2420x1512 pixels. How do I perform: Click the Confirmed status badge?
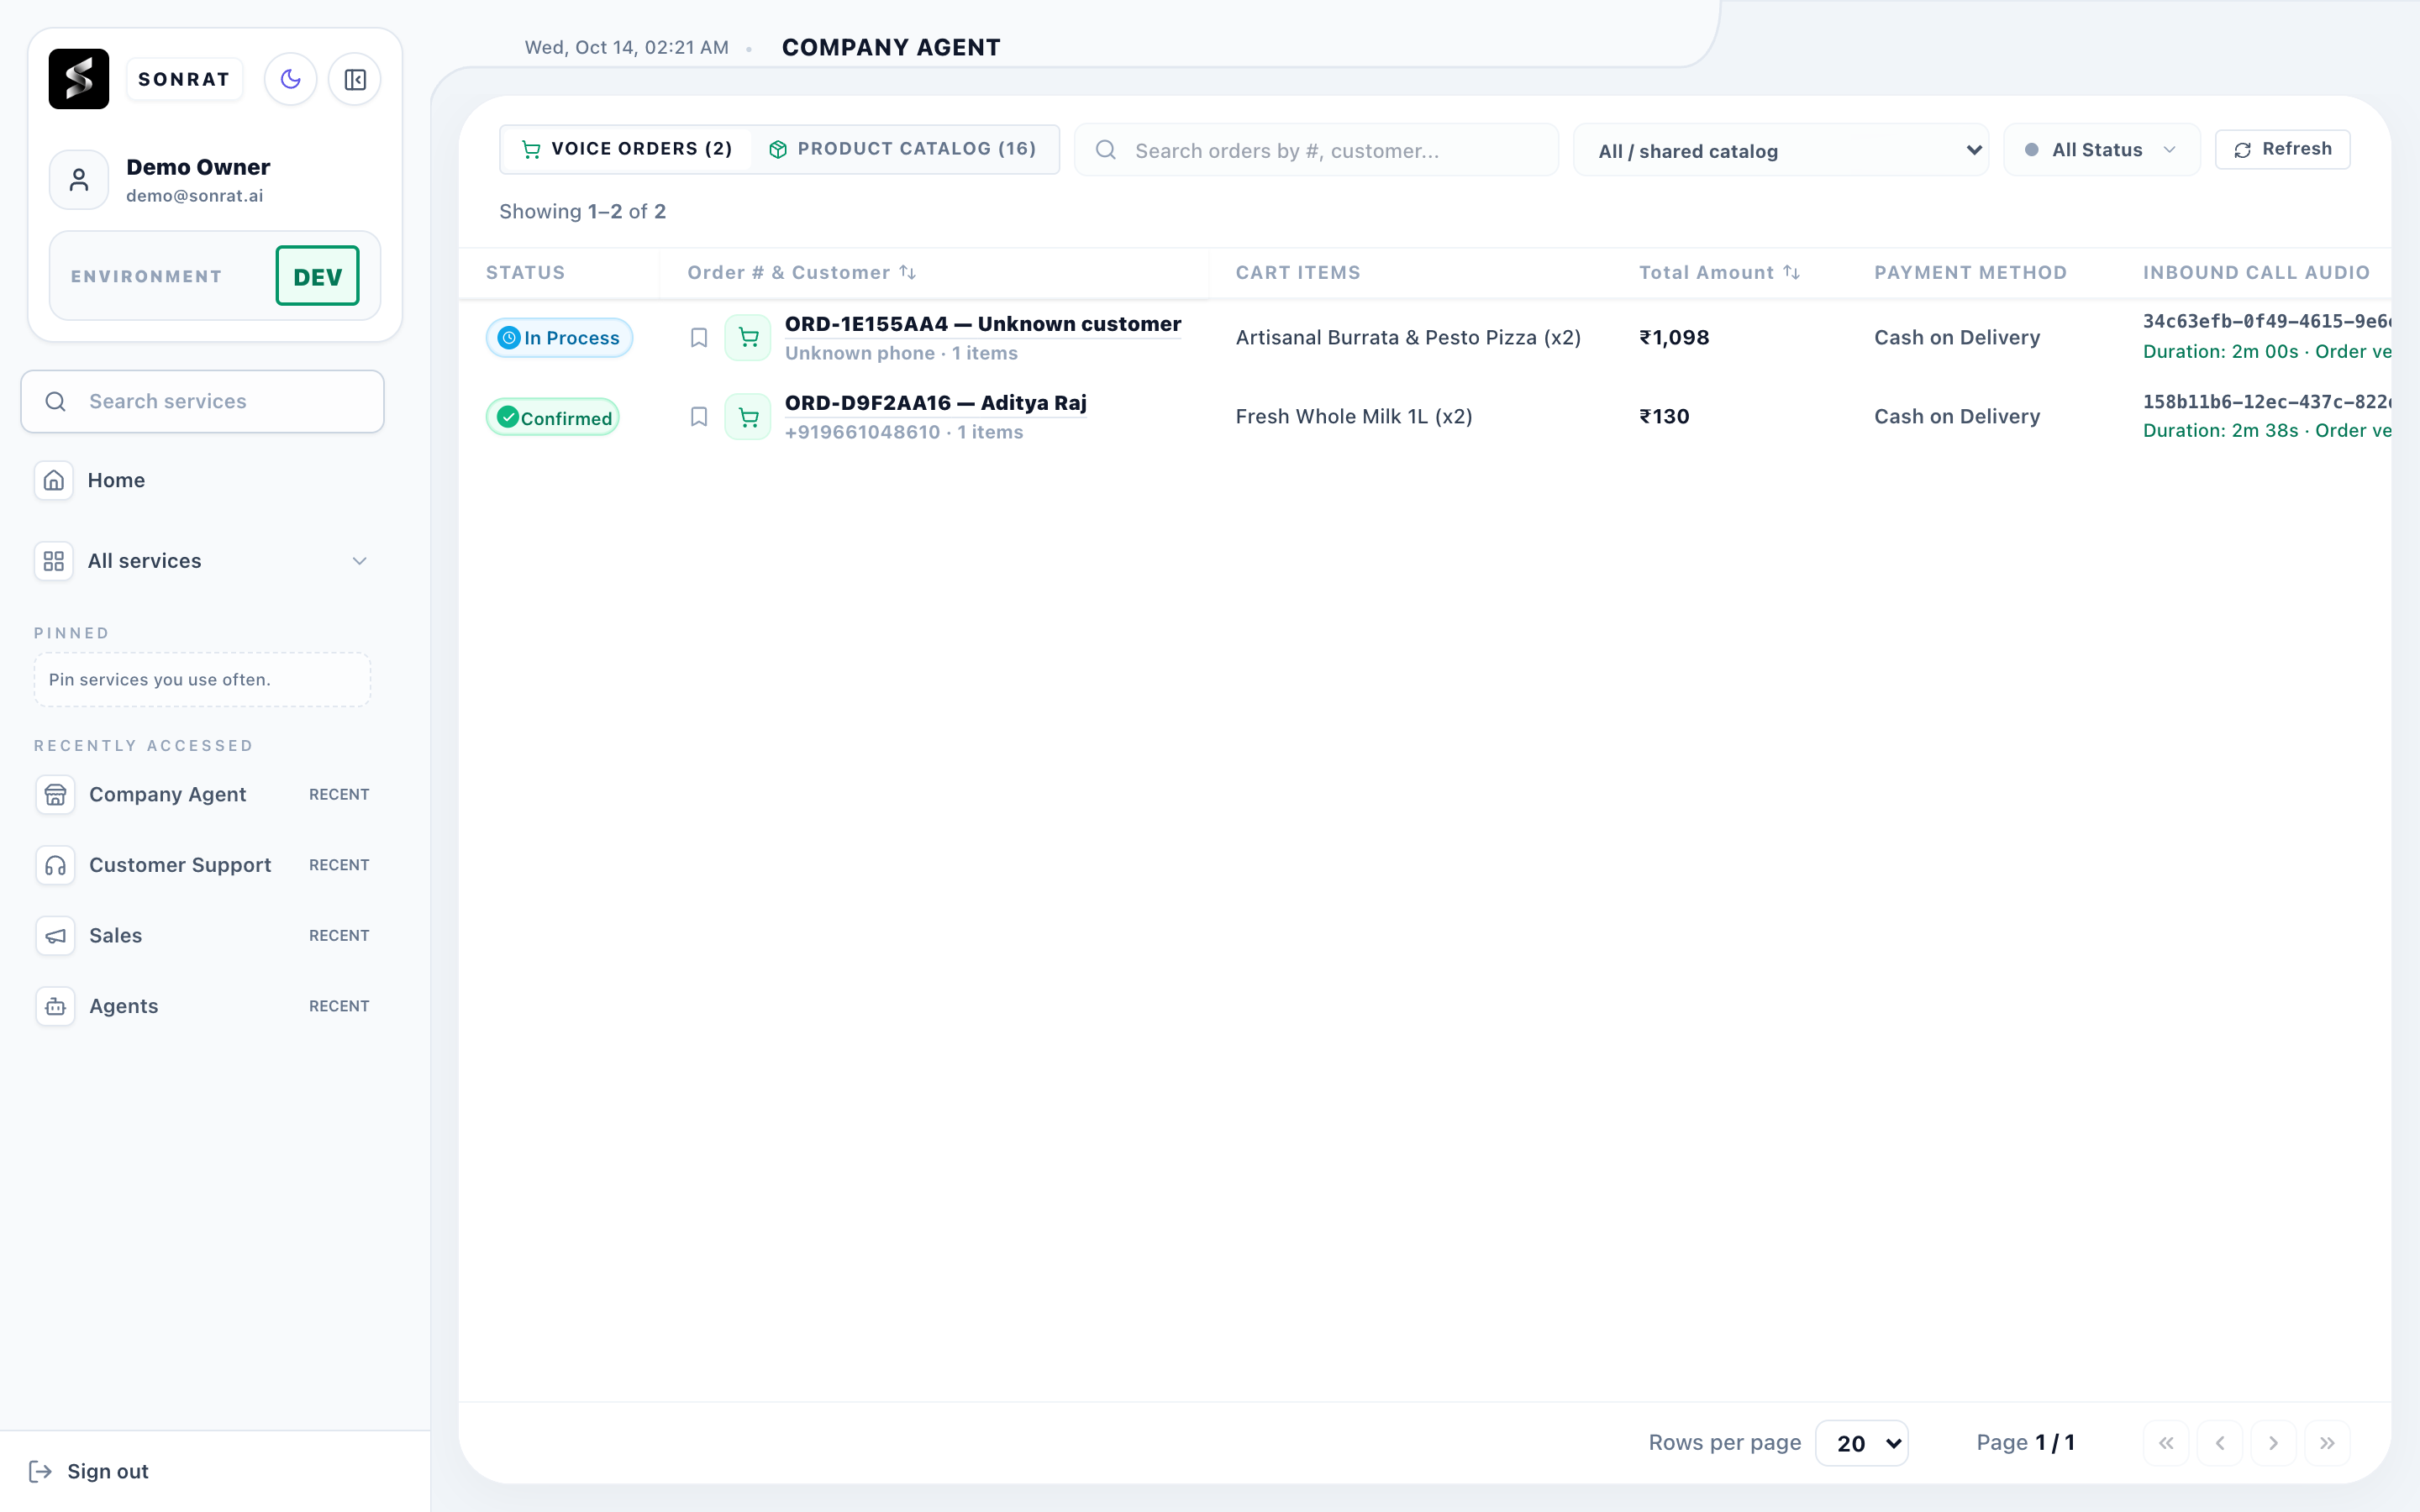553,417
